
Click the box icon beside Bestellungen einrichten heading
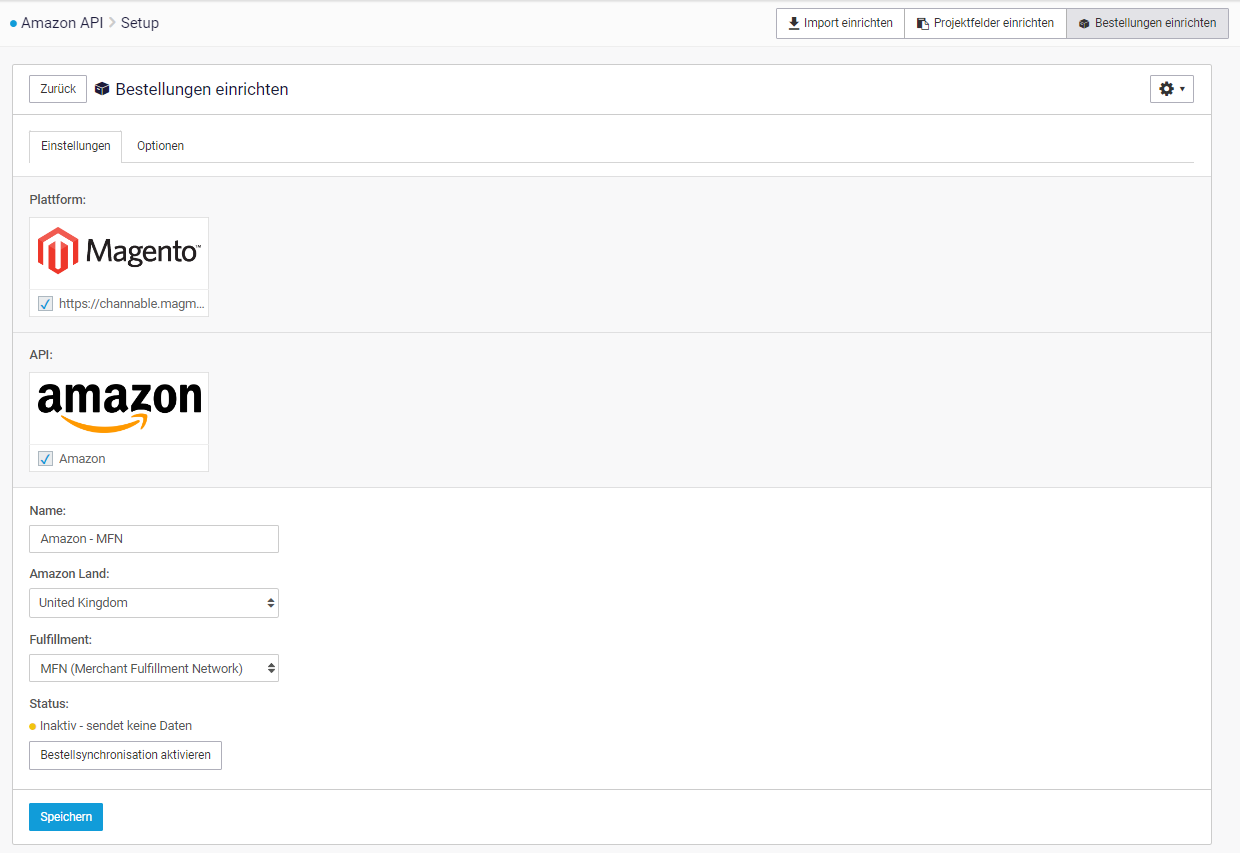102,89
